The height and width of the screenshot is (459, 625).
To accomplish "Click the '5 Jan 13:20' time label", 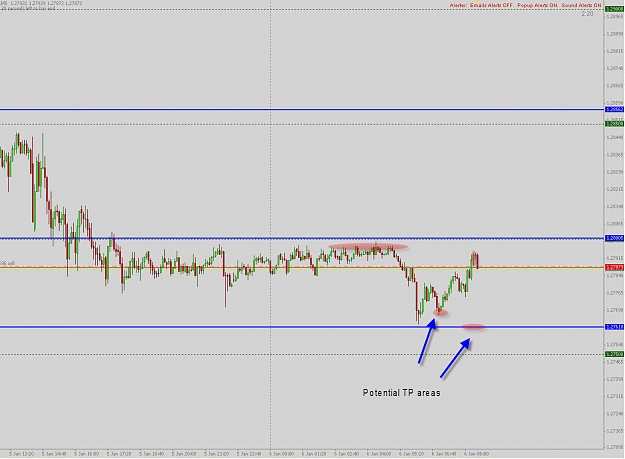I will 21,454.
